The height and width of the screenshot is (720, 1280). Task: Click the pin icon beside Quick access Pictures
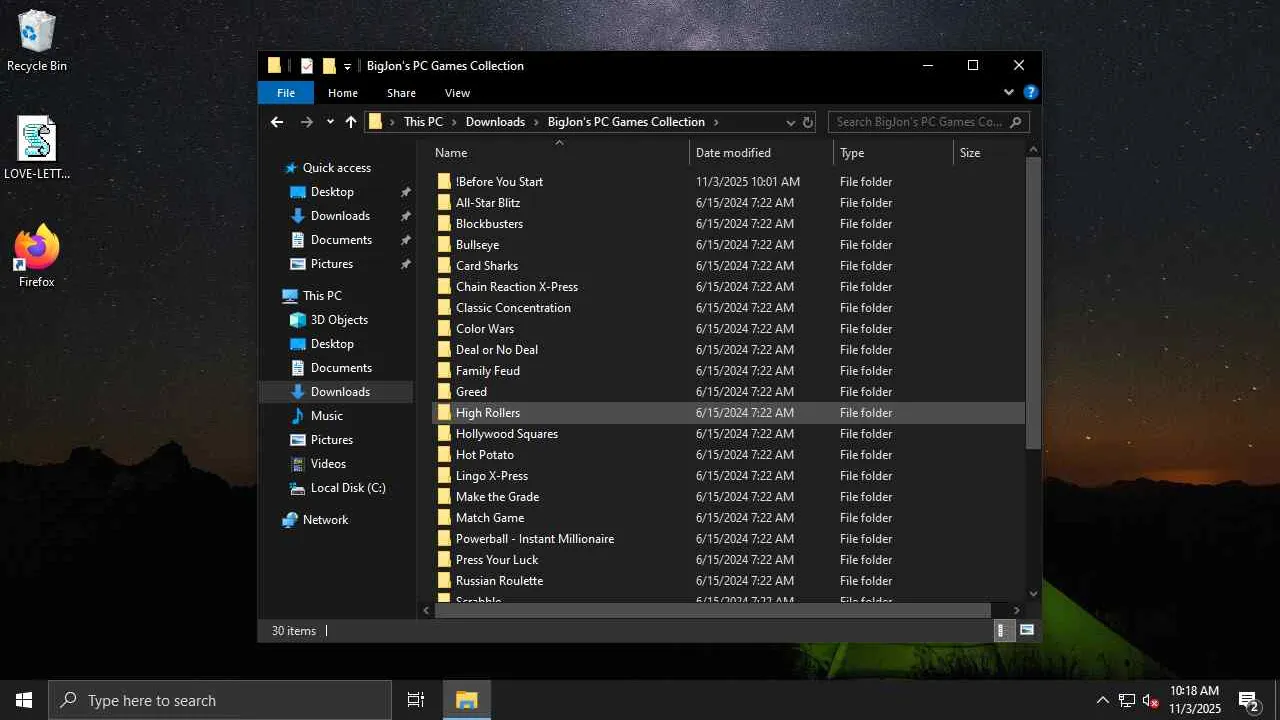405,264
